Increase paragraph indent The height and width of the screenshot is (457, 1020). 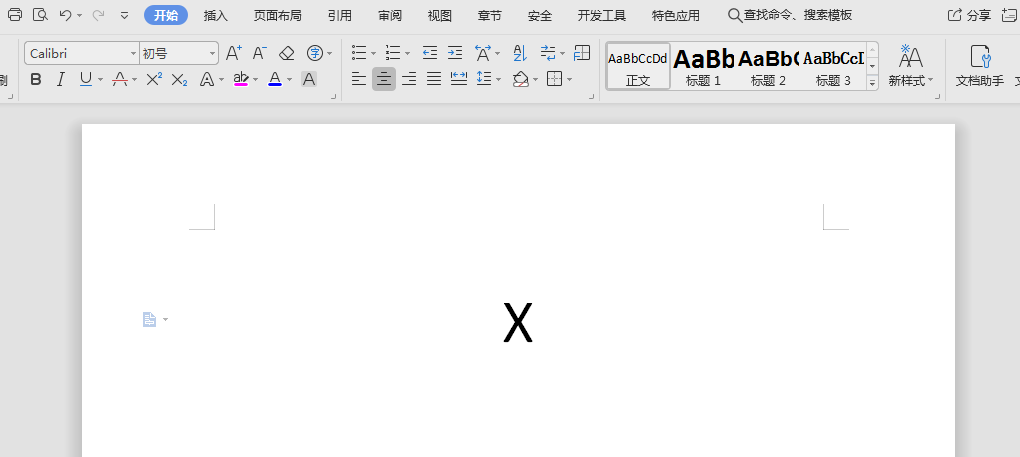click(455, 53)
